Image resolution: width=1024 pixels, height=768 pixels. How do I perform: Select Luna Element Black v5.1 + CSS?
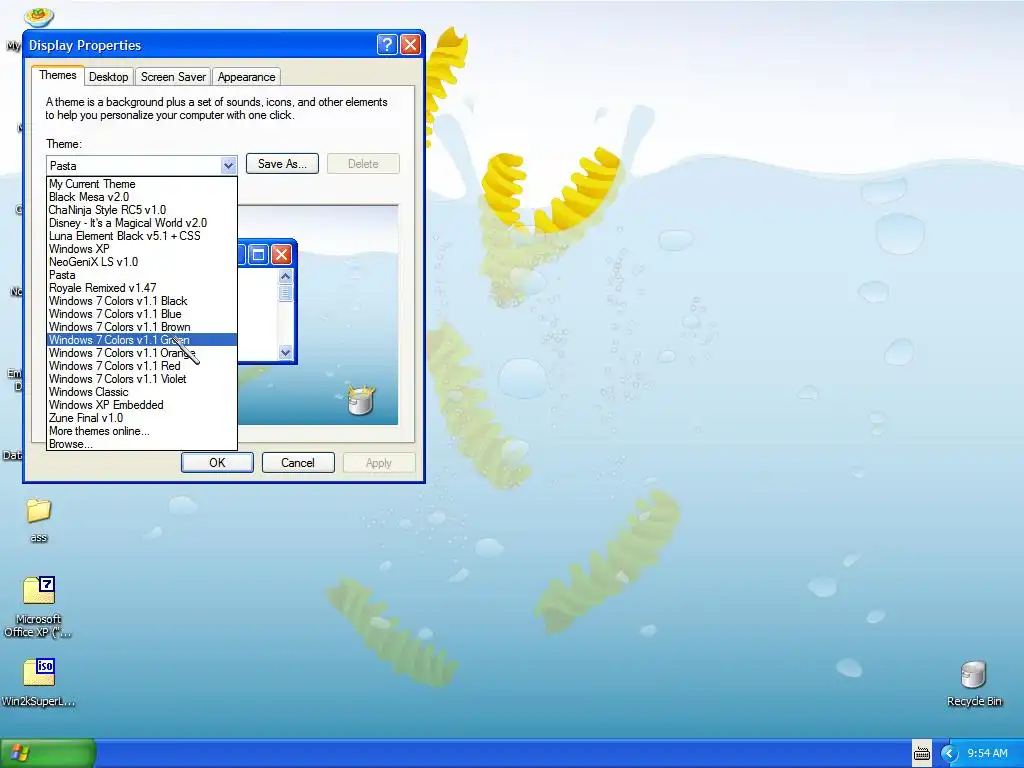pos(142,236)
